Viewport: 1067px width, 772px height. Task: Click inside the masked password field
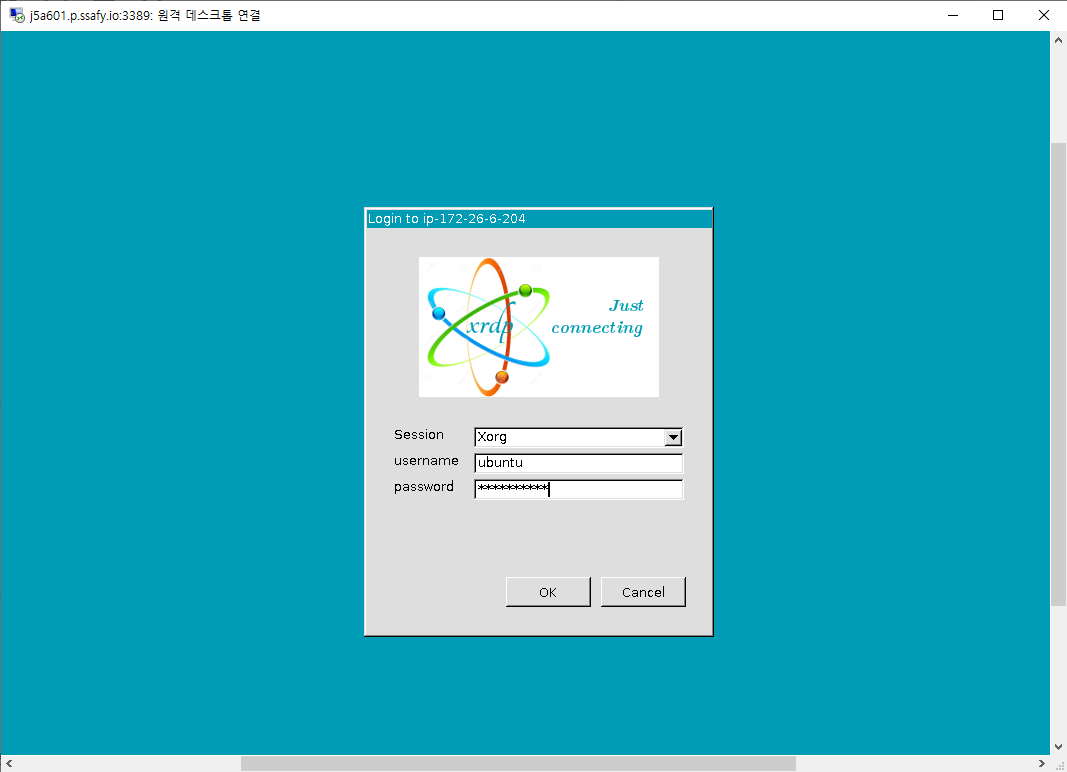(578, 489)
